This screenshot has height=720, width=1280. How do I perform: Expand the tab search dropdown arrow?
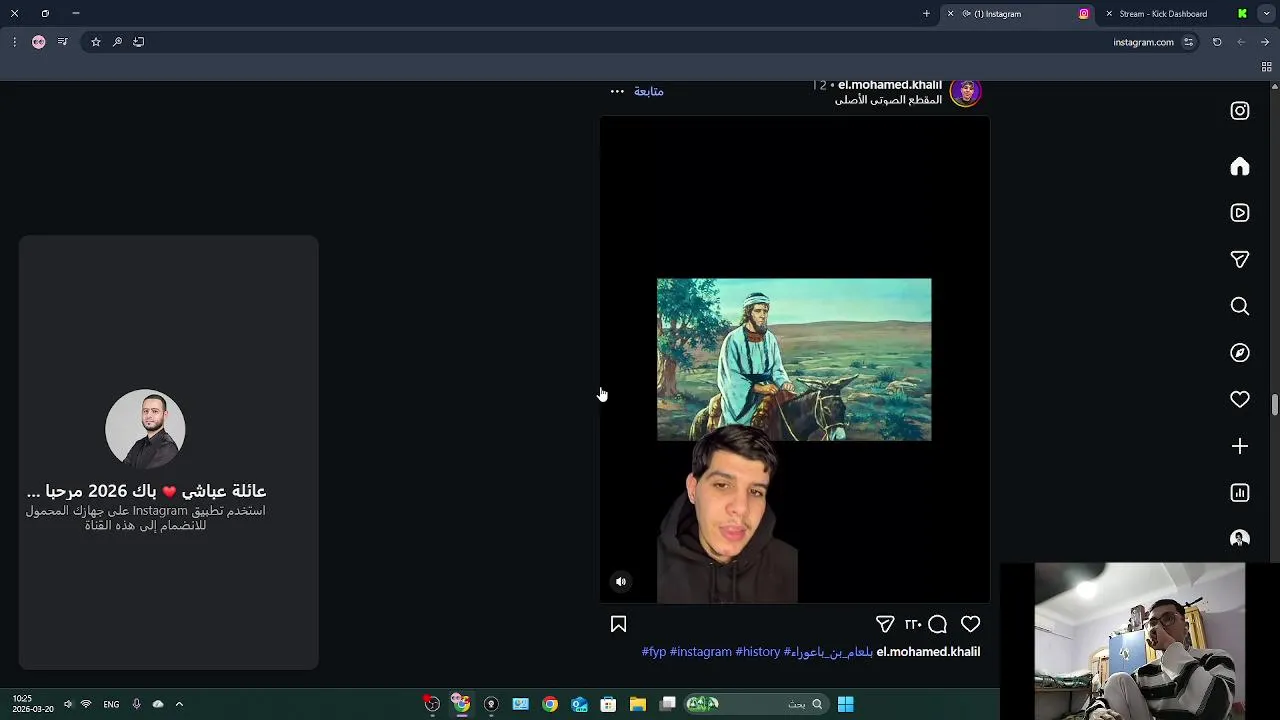1265,14
